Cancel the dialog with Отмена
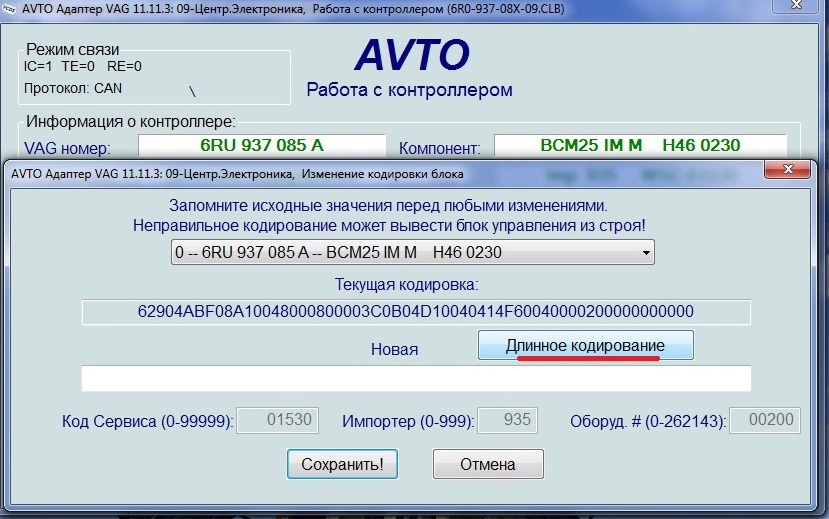The width and height of the screenshot is (829, 519). (x=487, y=464)
